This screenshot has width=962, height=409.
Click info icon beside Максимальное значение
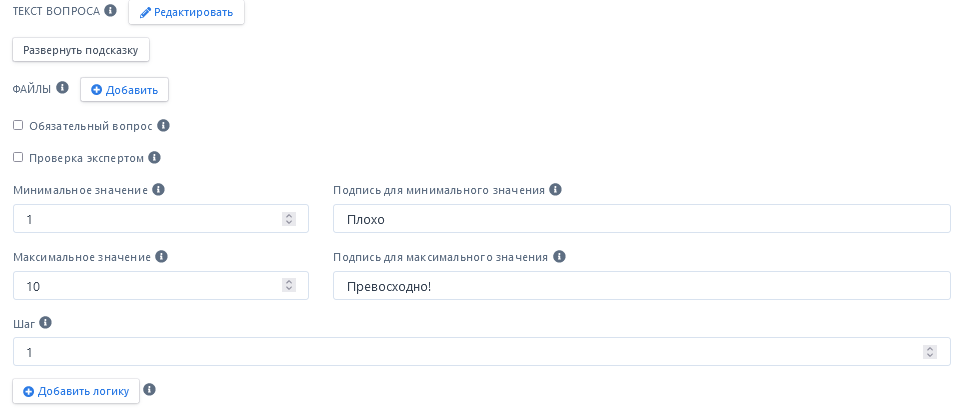(x=162, y=257)
